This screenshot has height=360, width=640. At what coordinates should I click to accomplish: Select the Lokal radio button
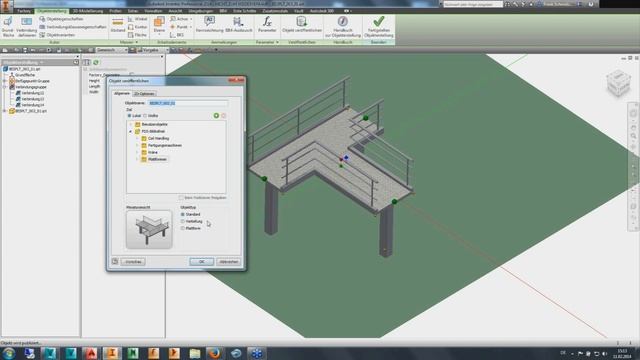[129, 116]
